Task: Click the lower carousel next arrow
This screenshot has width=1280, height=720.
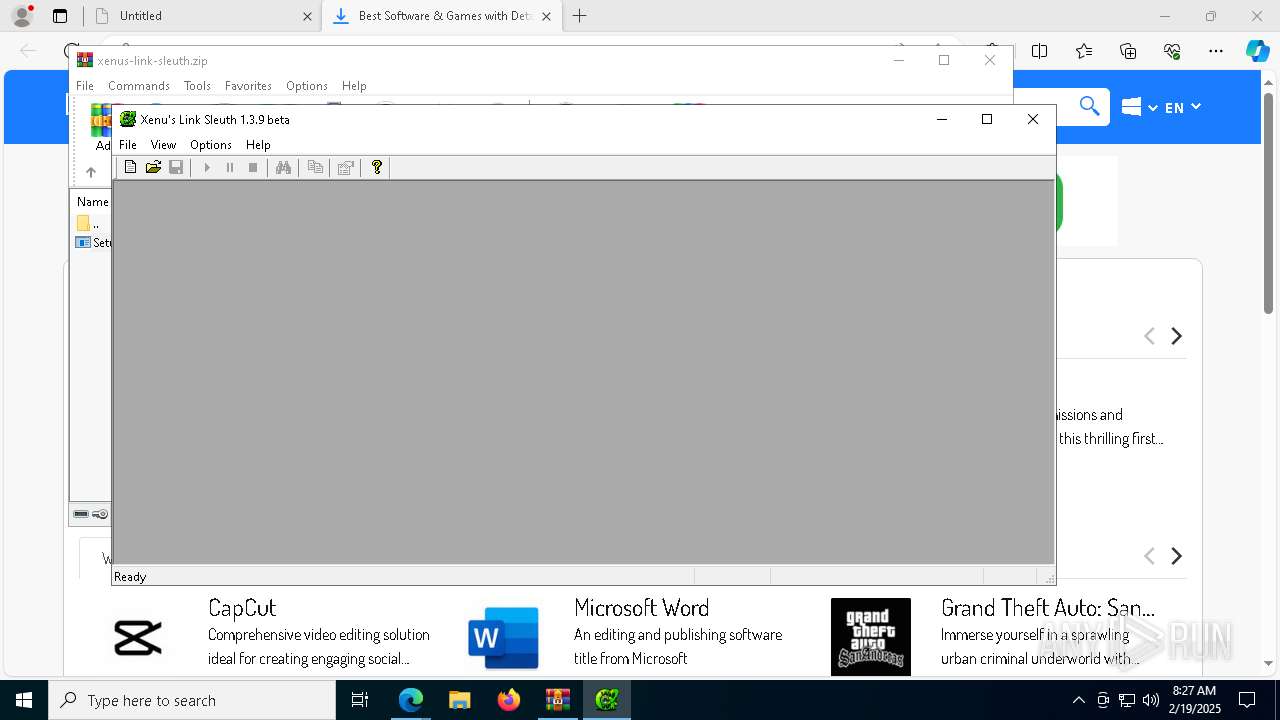Action: tap(1177, 556)
